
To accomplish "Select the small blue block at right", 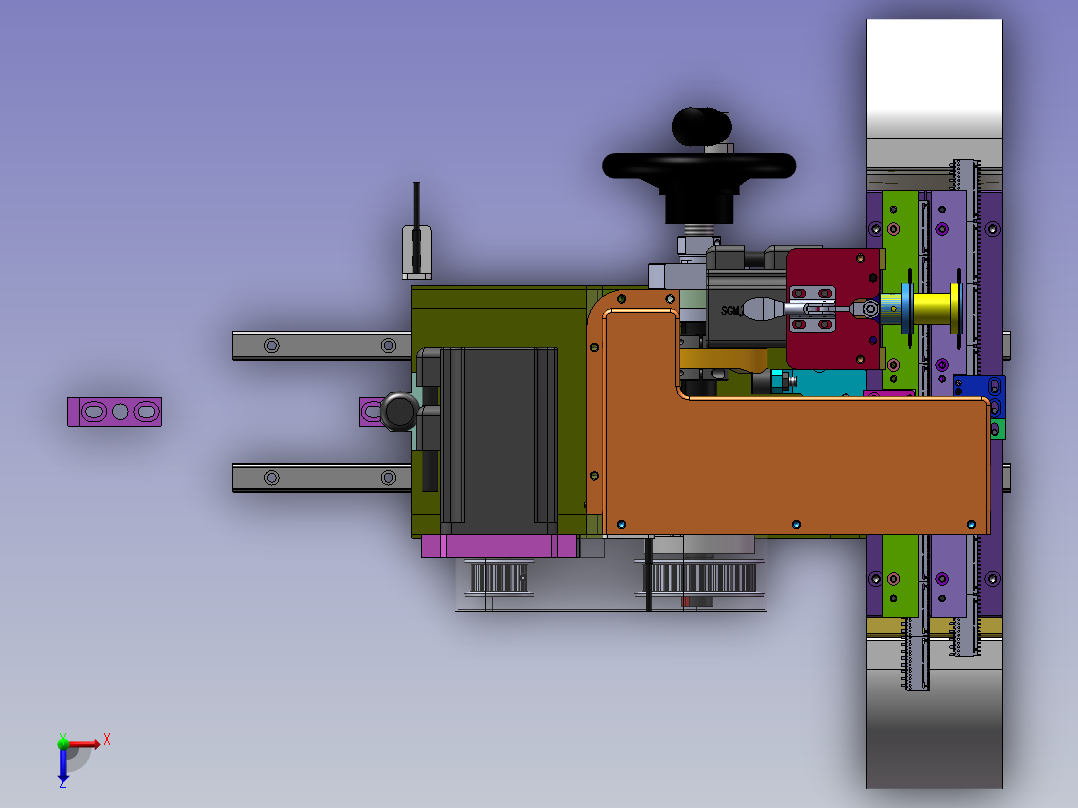I will [x=979, y=395].
